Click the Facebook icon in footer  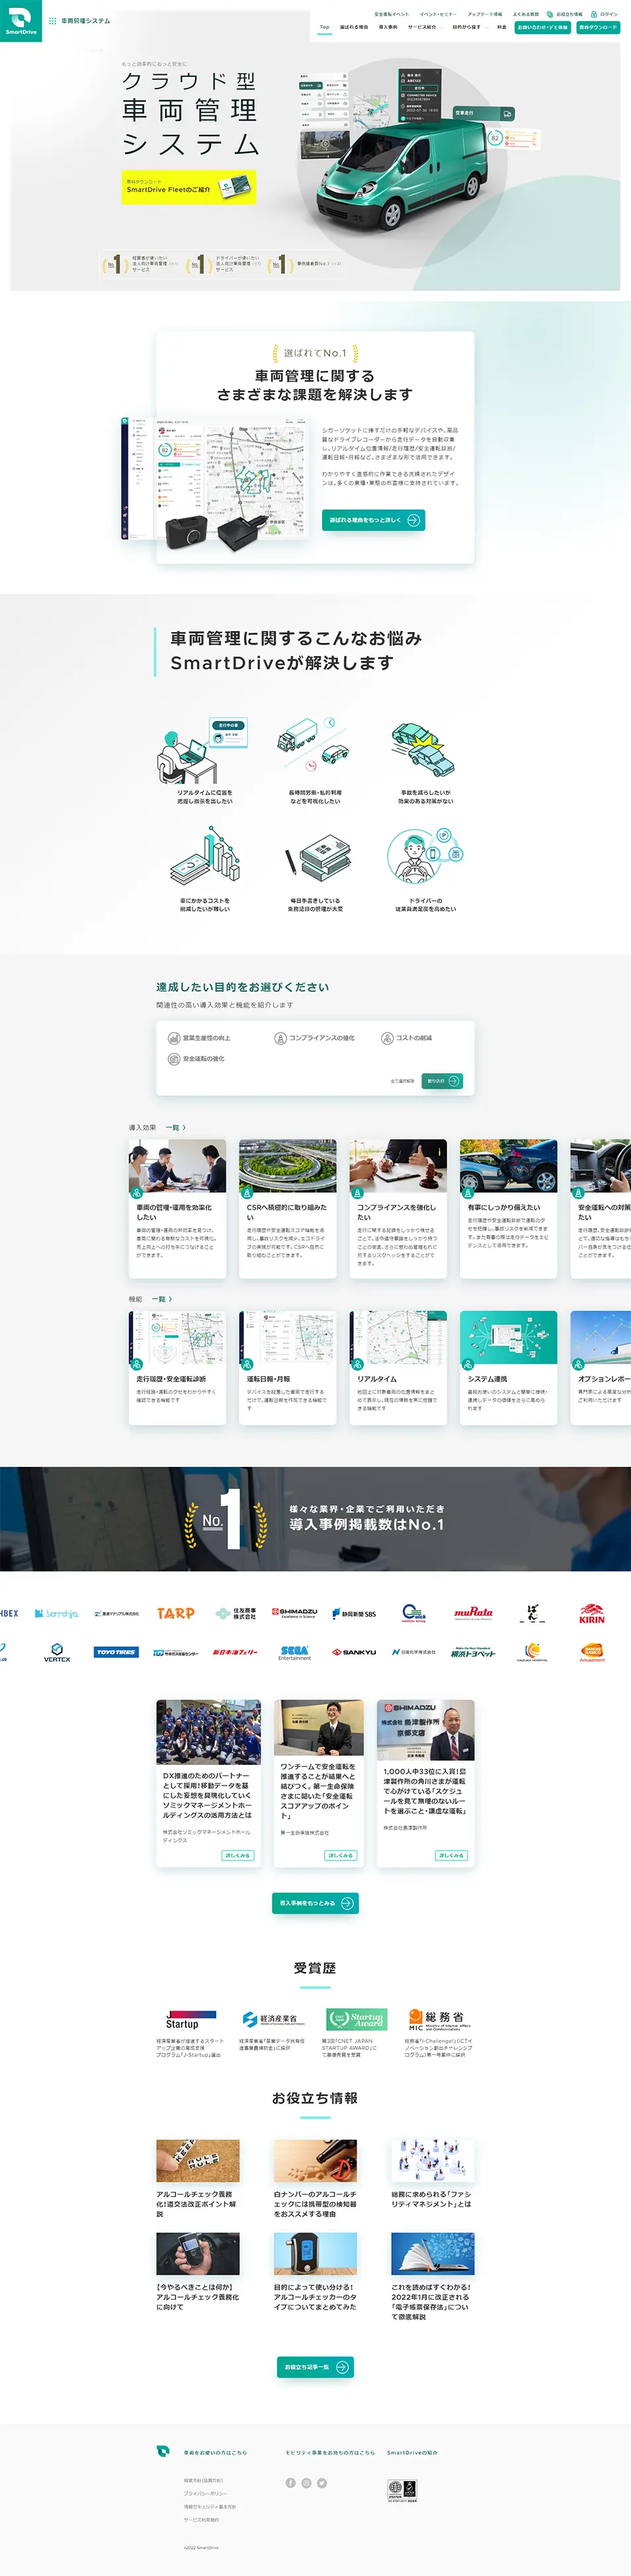291,2483
